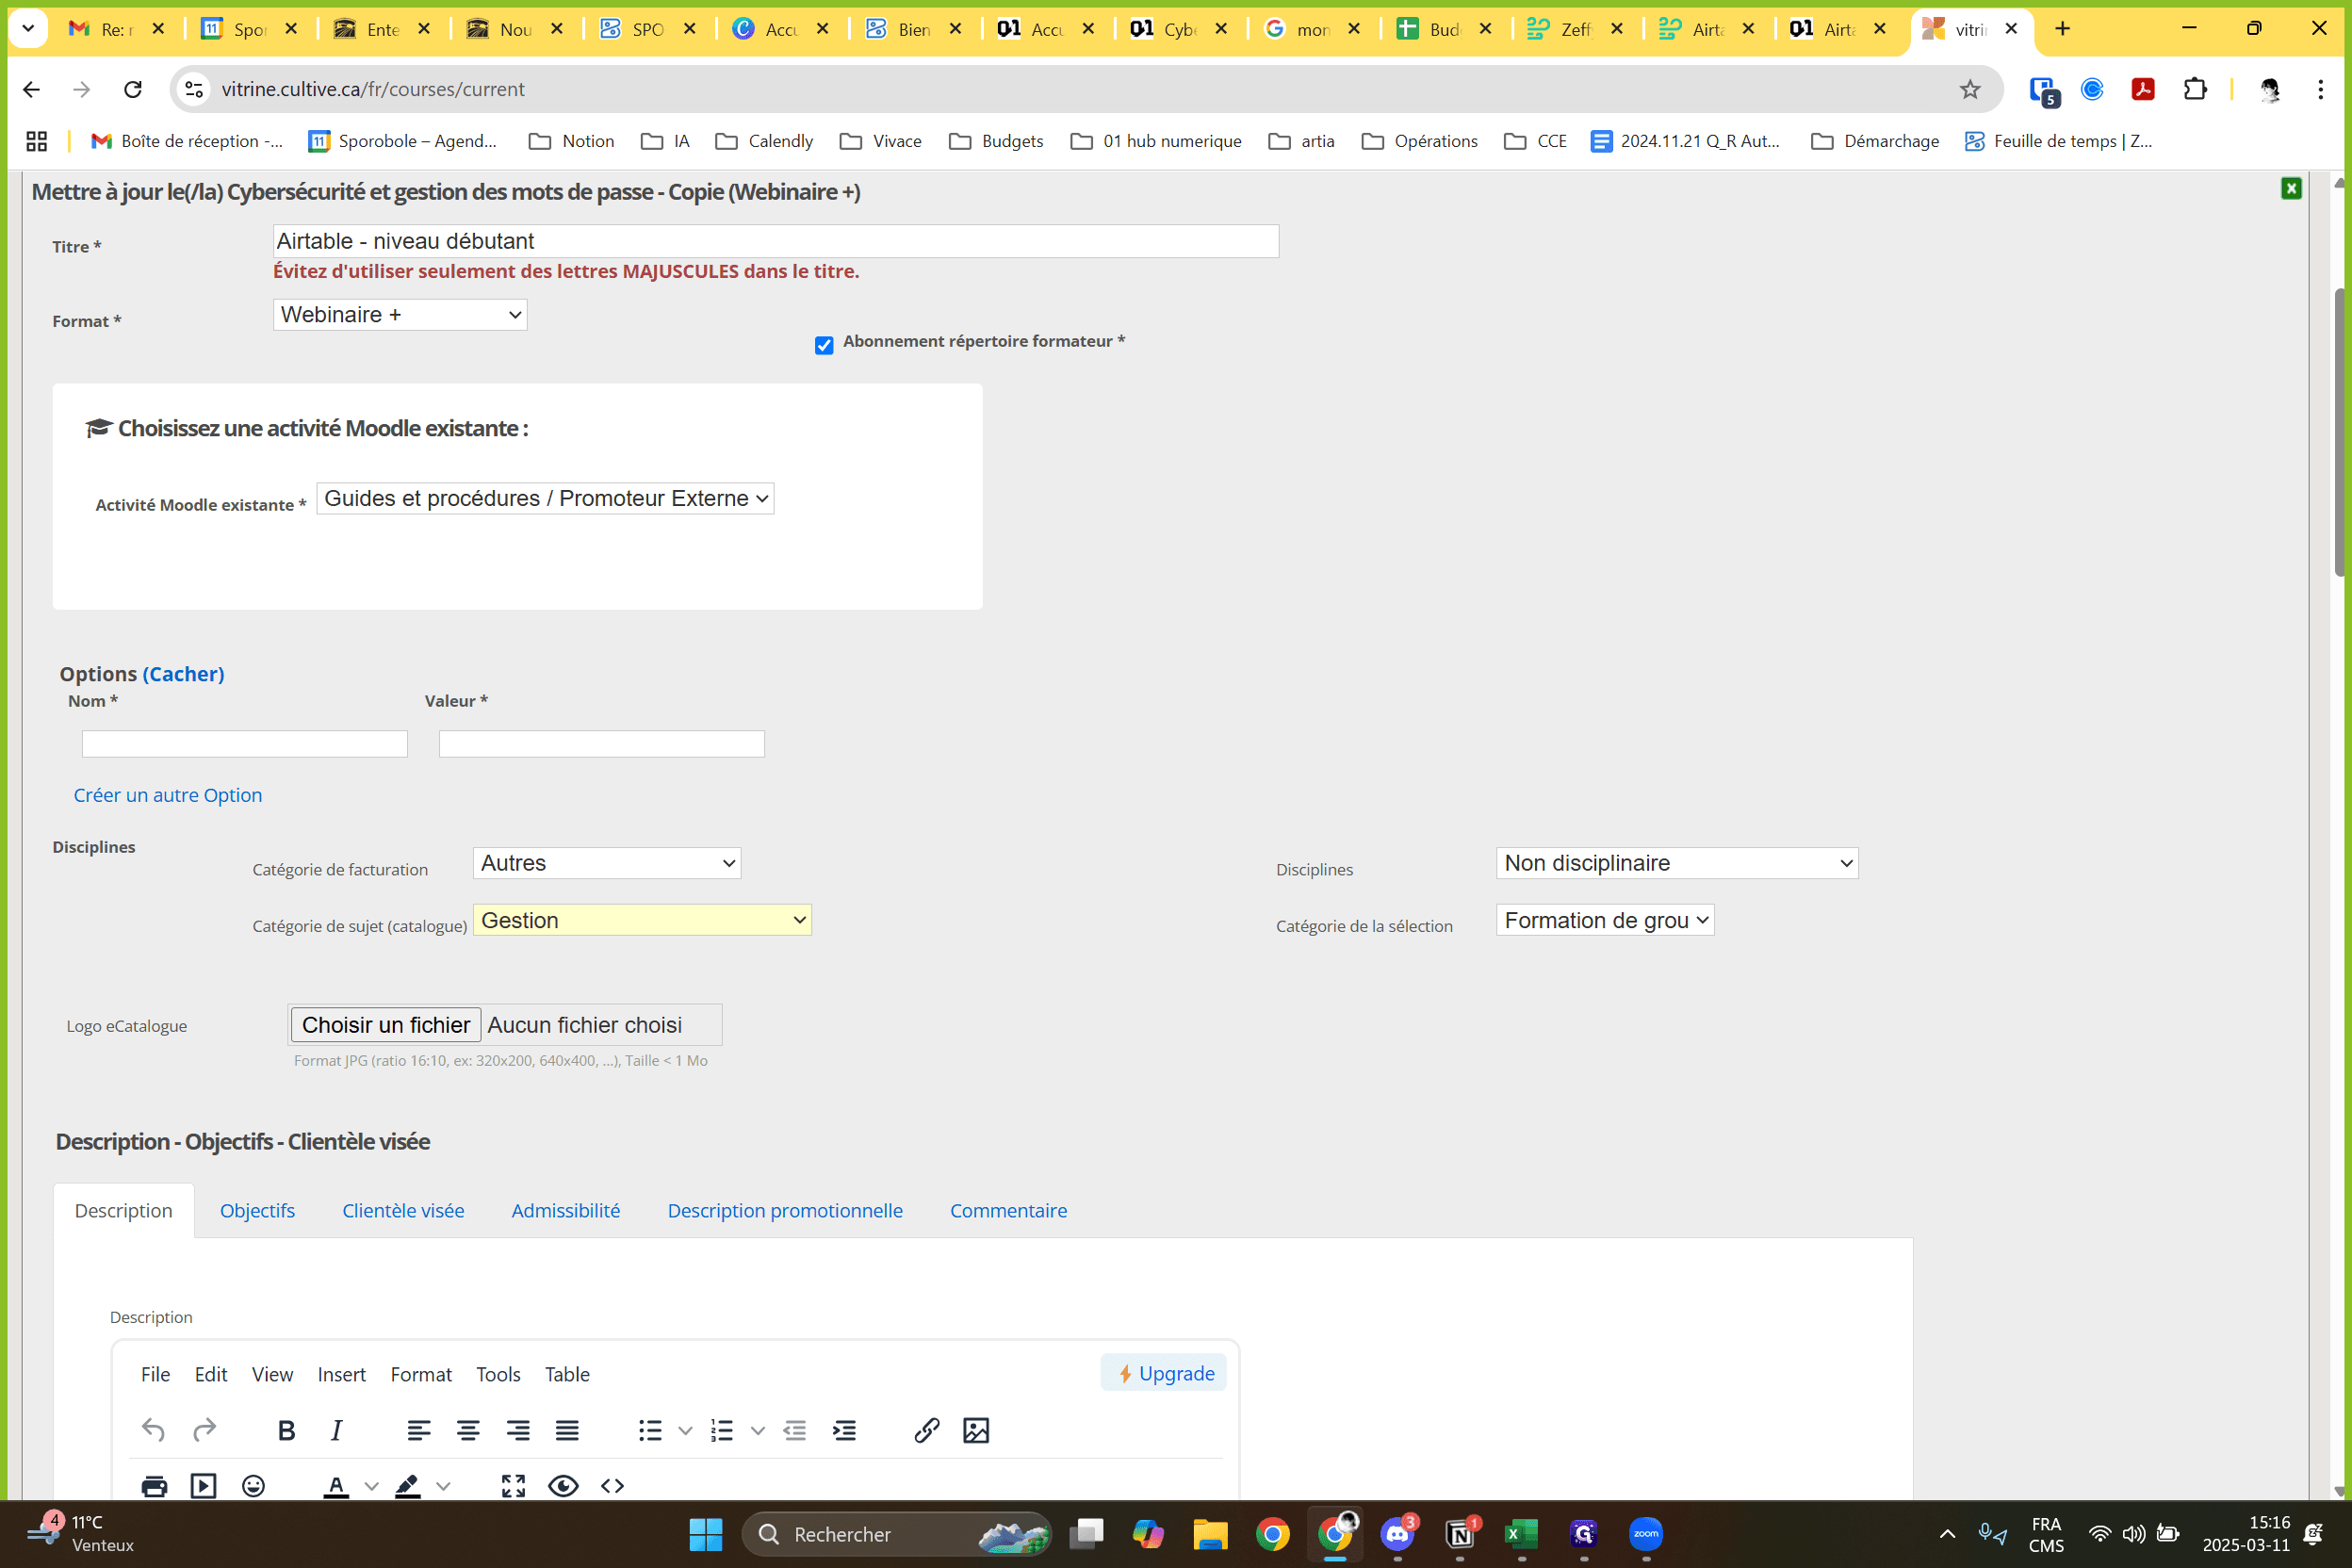Open the Format dropdown showing Webinaire +

[400, 315]
